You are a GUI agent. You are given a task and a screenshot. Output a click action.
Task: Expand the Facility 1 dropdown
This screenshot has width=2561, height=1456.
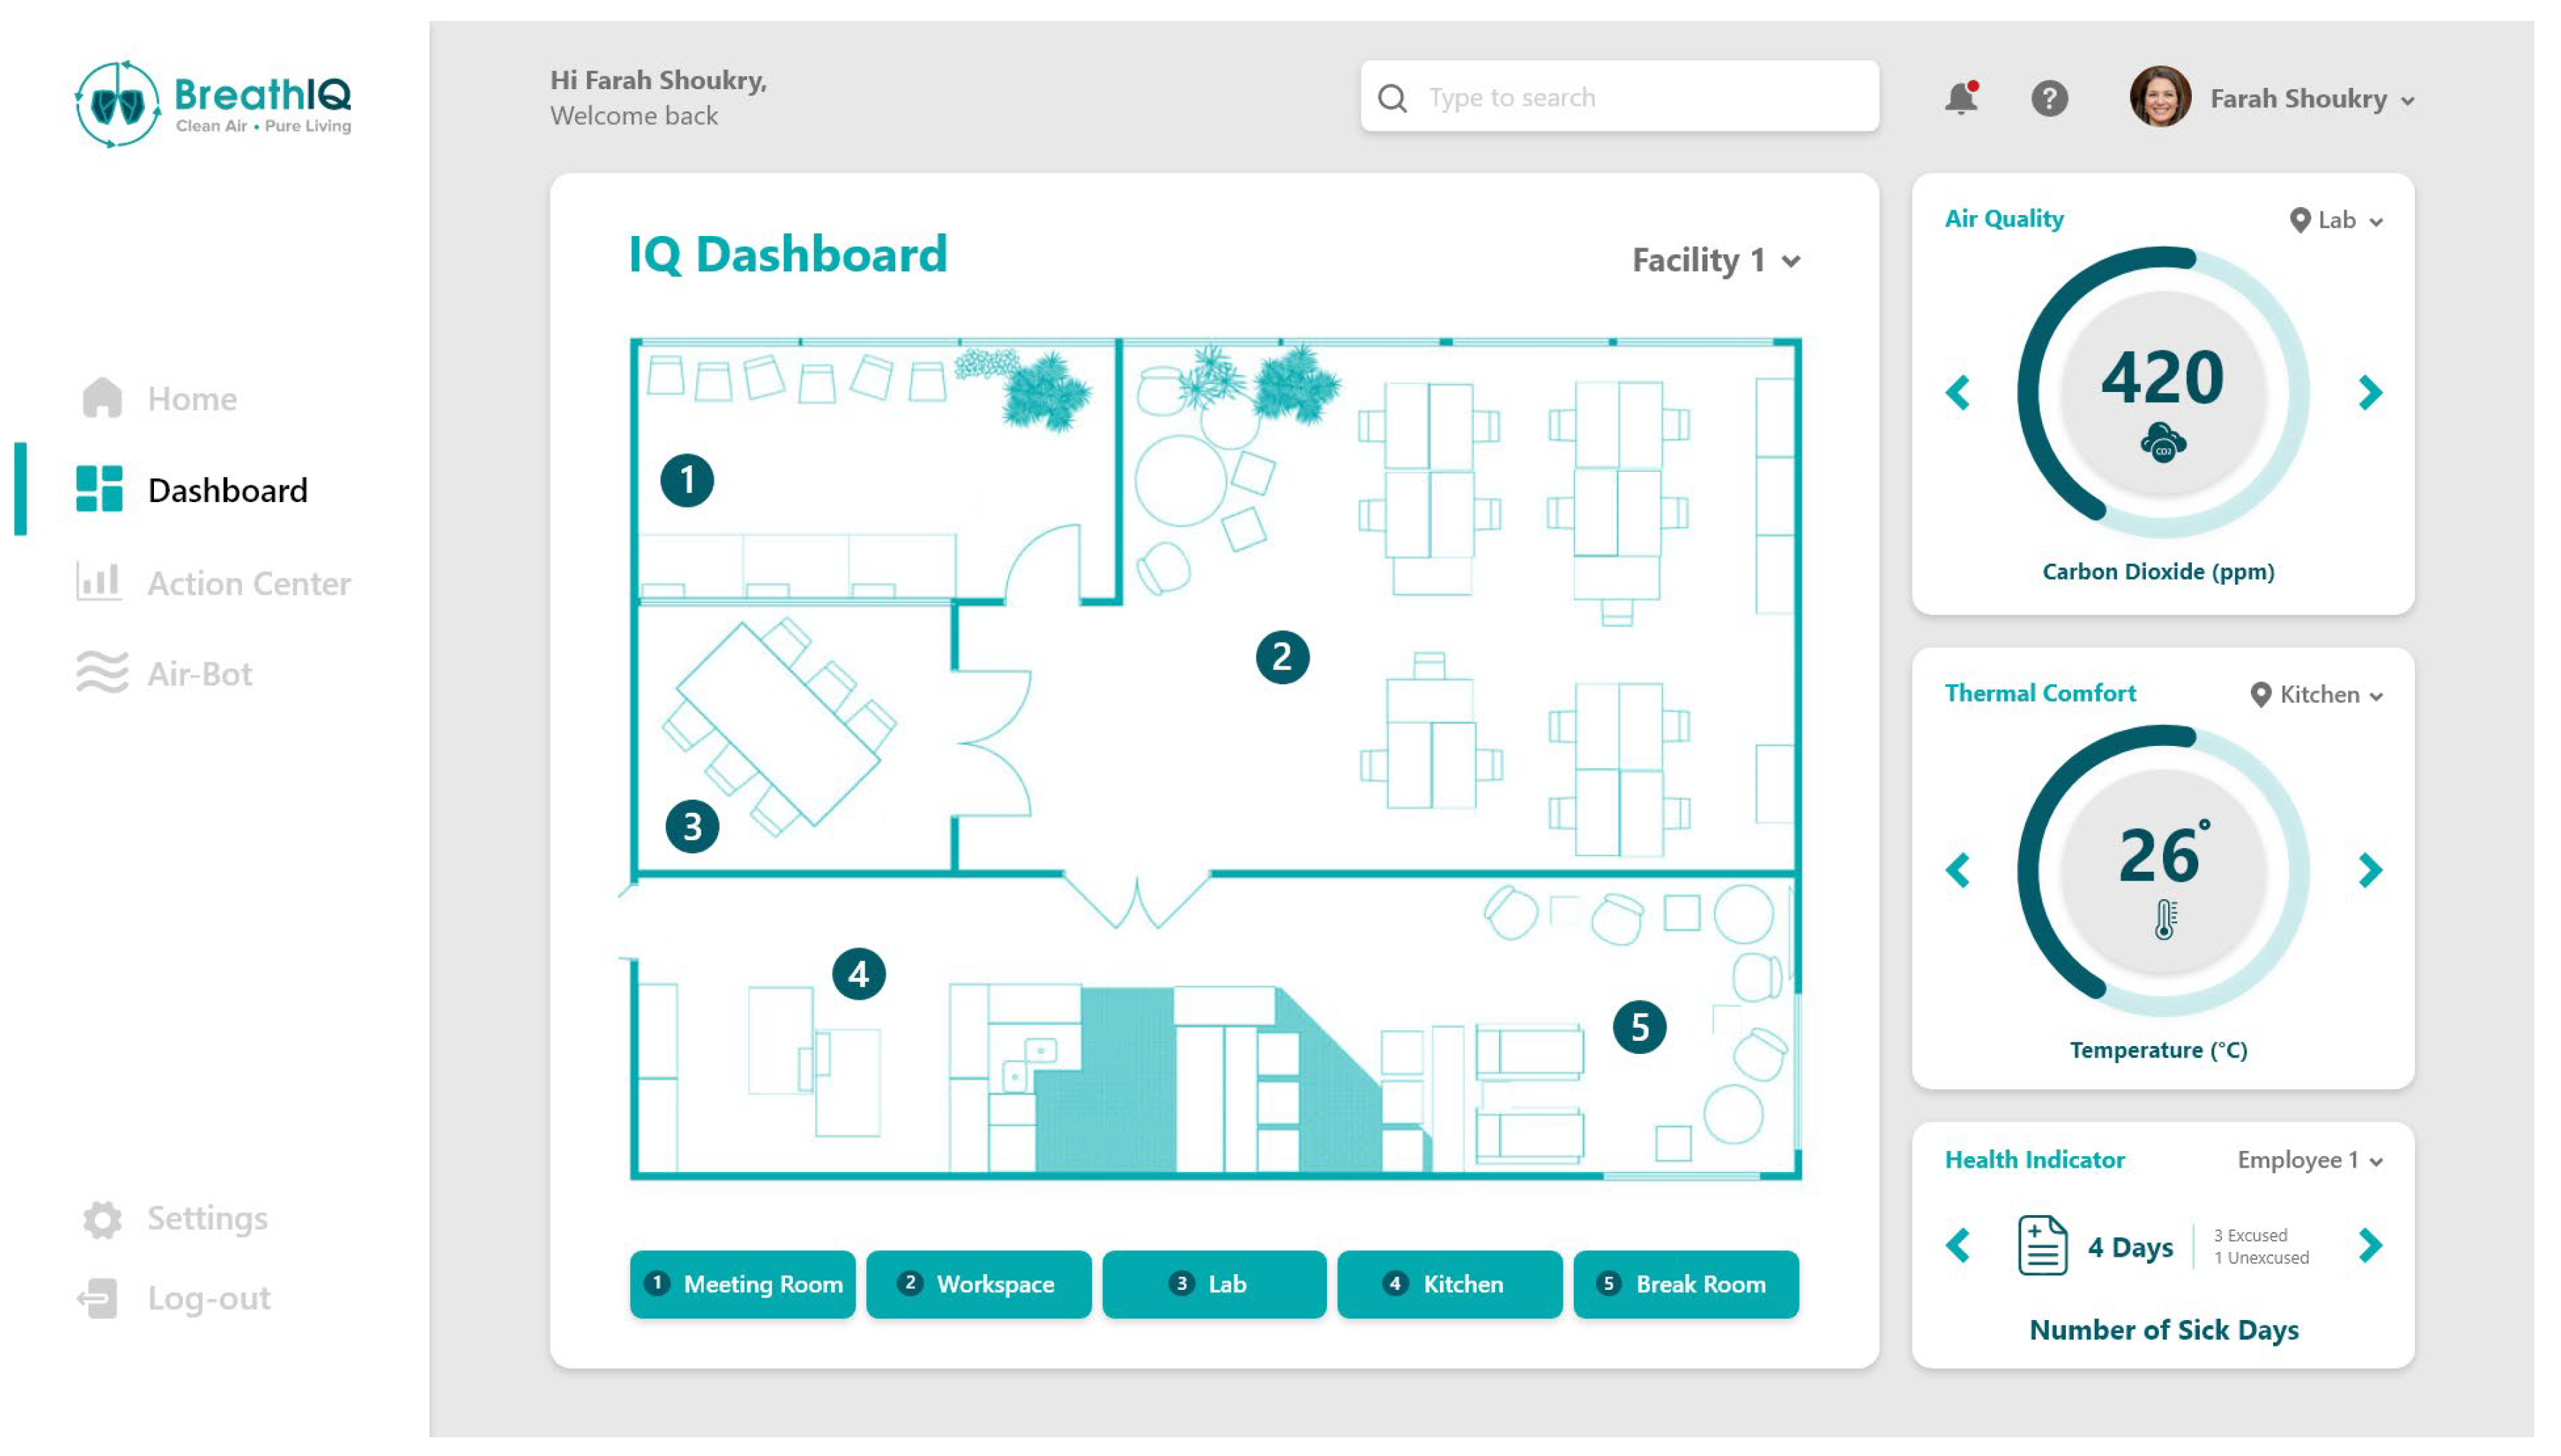click(x=1716, y=260)
